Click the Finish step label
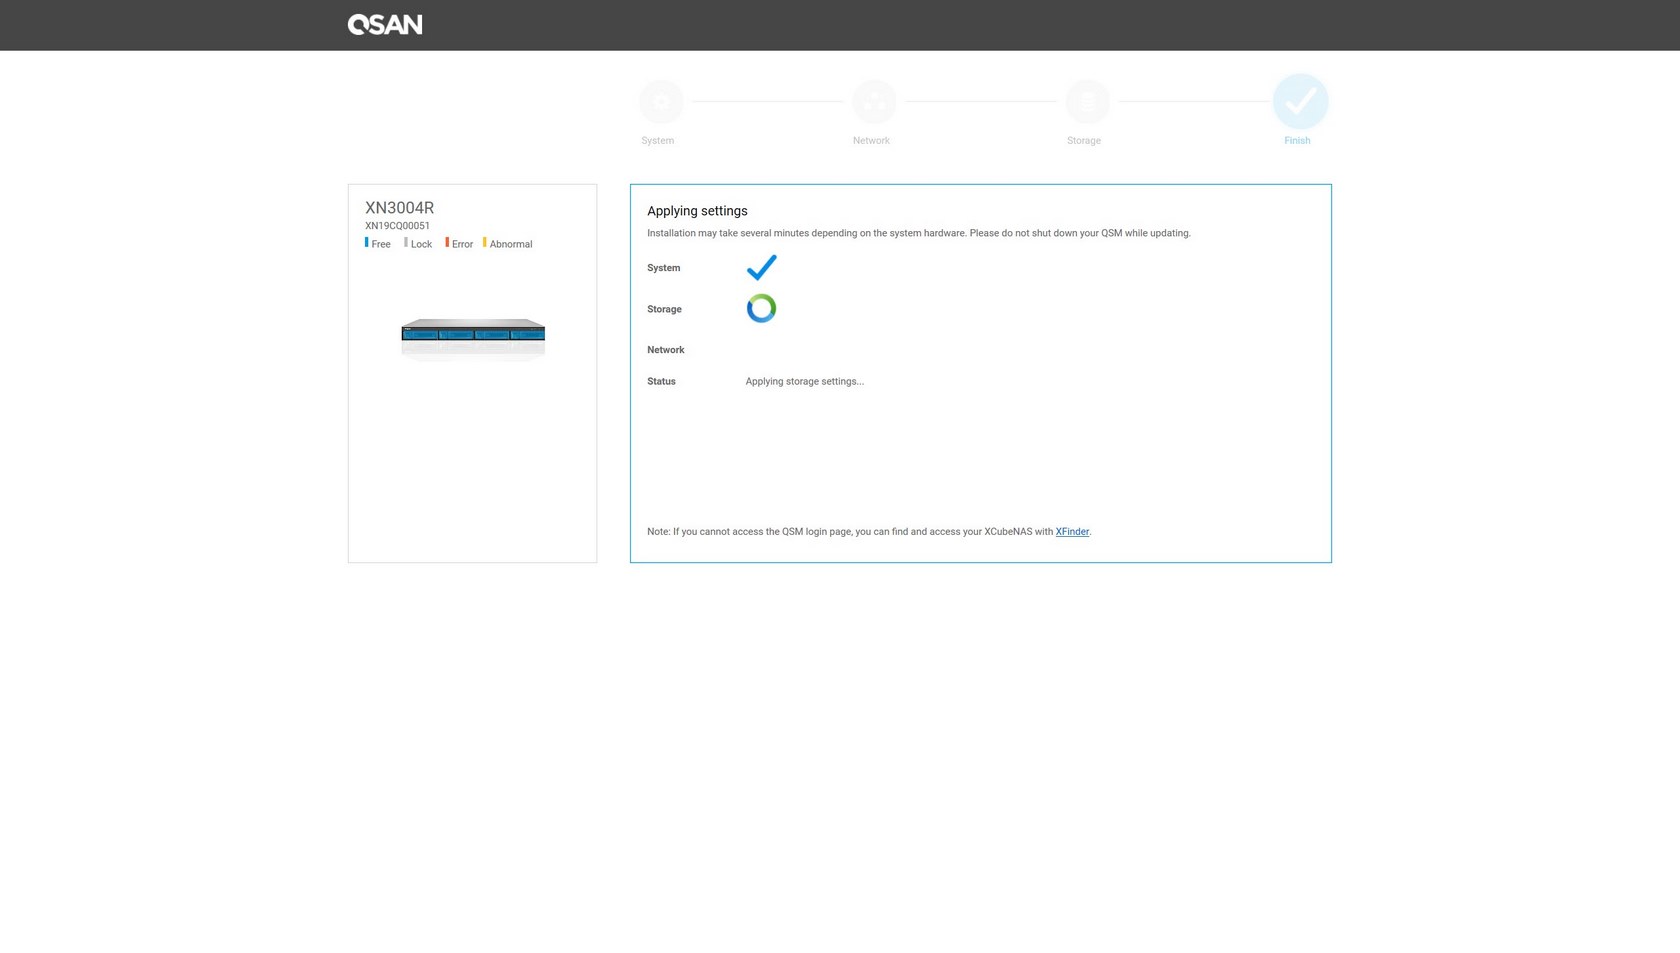This screenshot has width=1680, height=953. [x=1297, y=141]
